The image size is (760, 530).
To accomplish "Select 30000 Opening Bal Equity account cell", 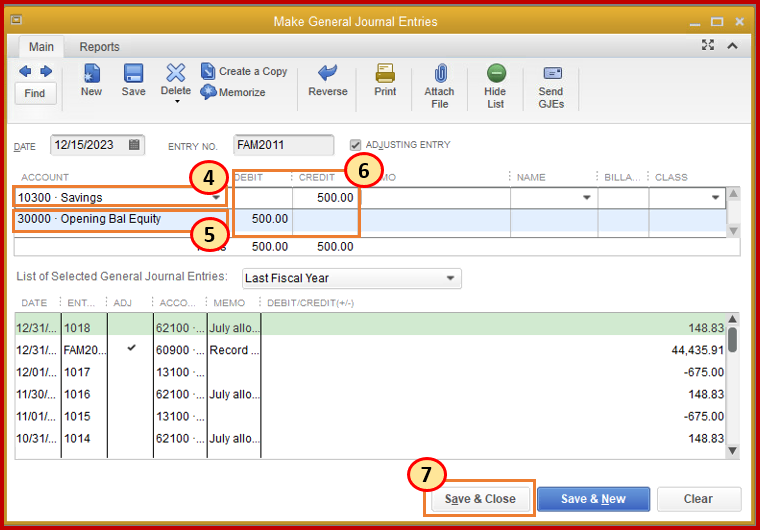I will 120,219.
